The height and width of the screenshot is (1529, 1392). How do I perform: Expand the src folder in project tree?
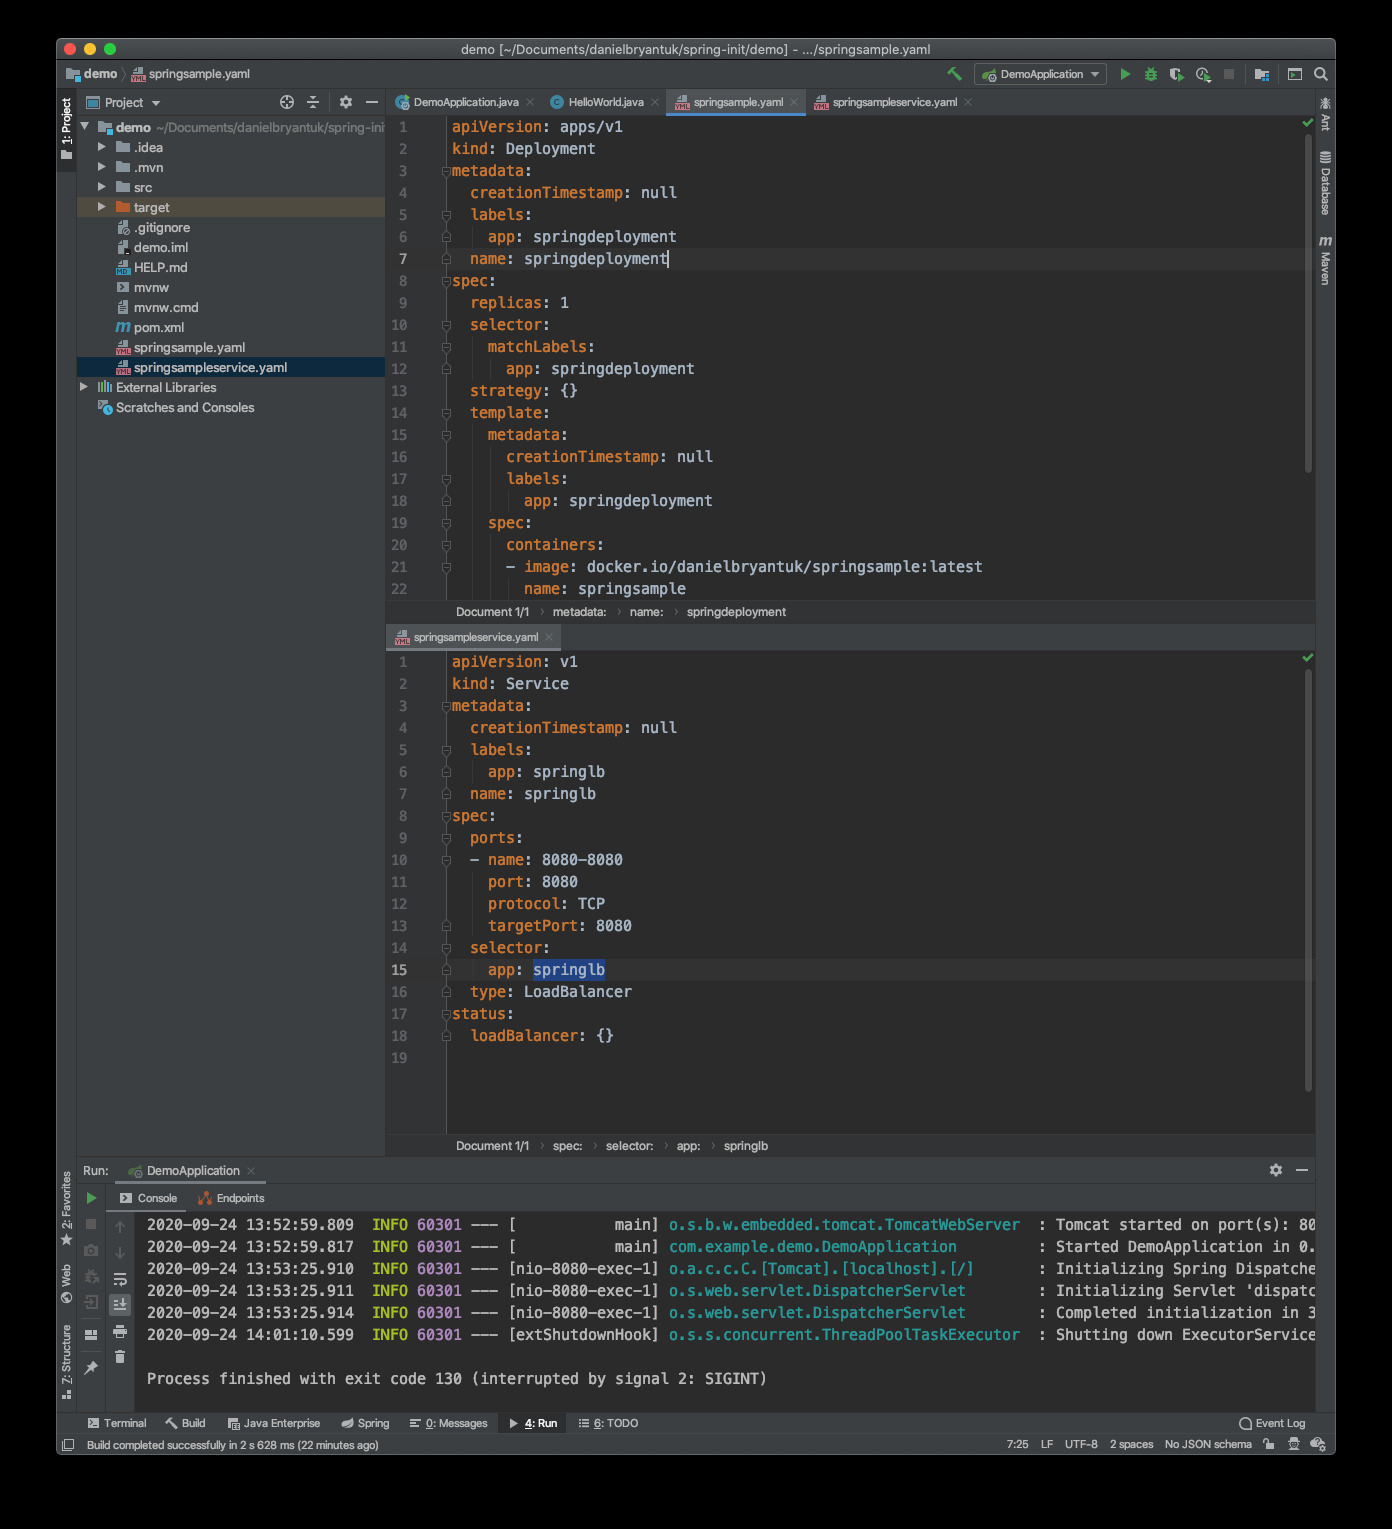click(102, 187)
